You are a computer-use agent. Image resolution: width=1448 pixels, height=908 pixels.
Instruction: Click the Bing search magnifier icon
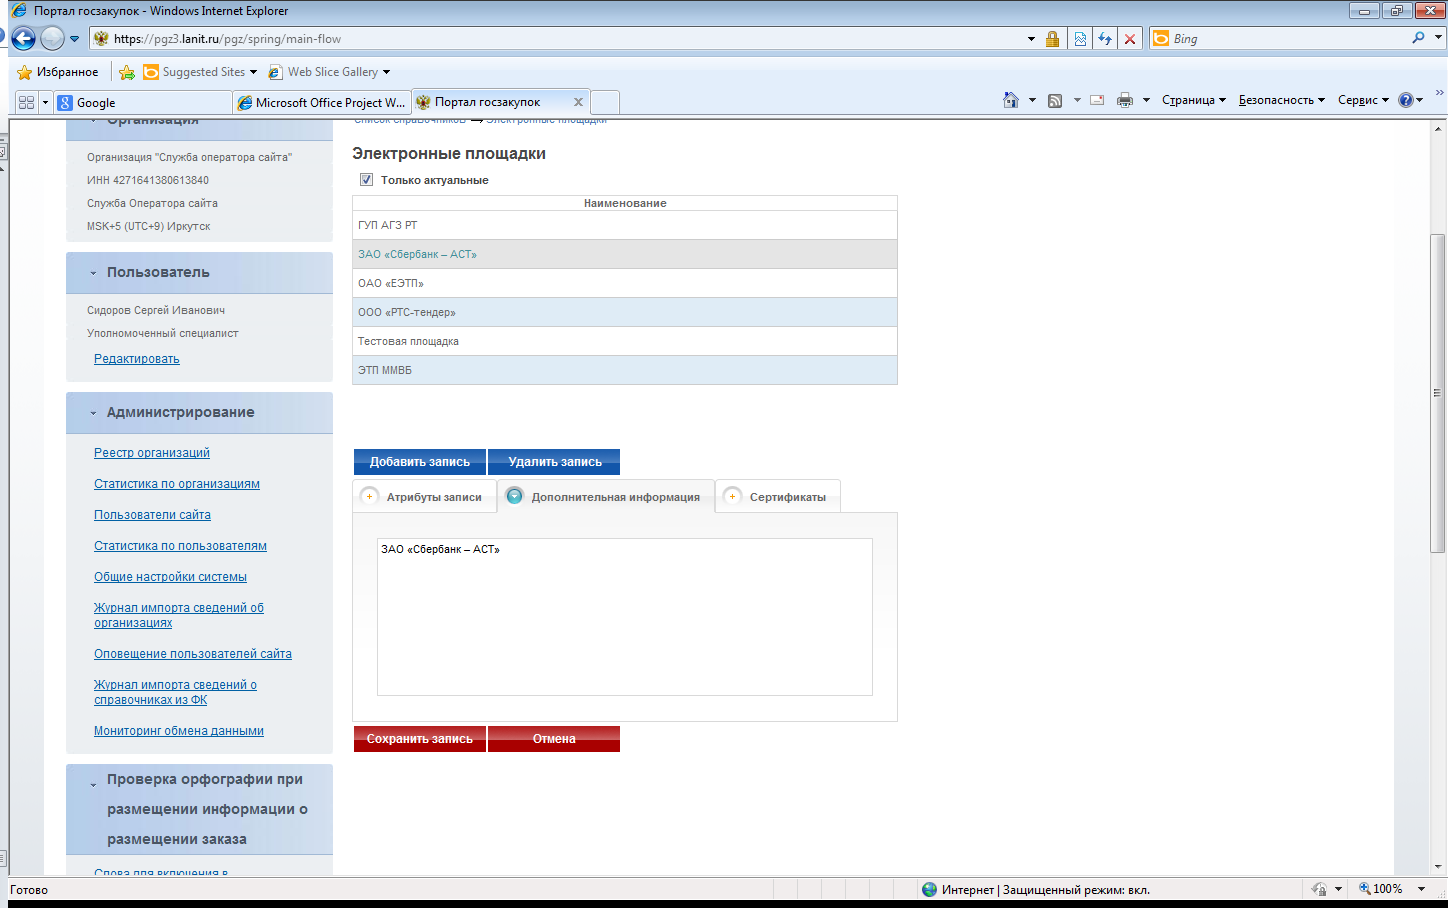point(1418,38)
